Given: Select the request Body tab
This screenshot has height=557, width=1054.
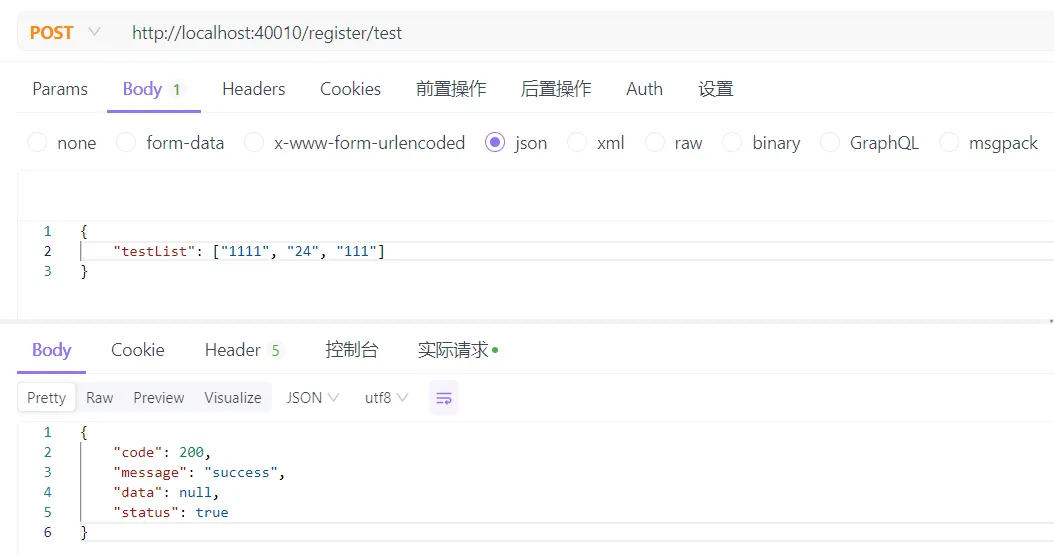Looking at the screenshot, I should pos(153,89).
